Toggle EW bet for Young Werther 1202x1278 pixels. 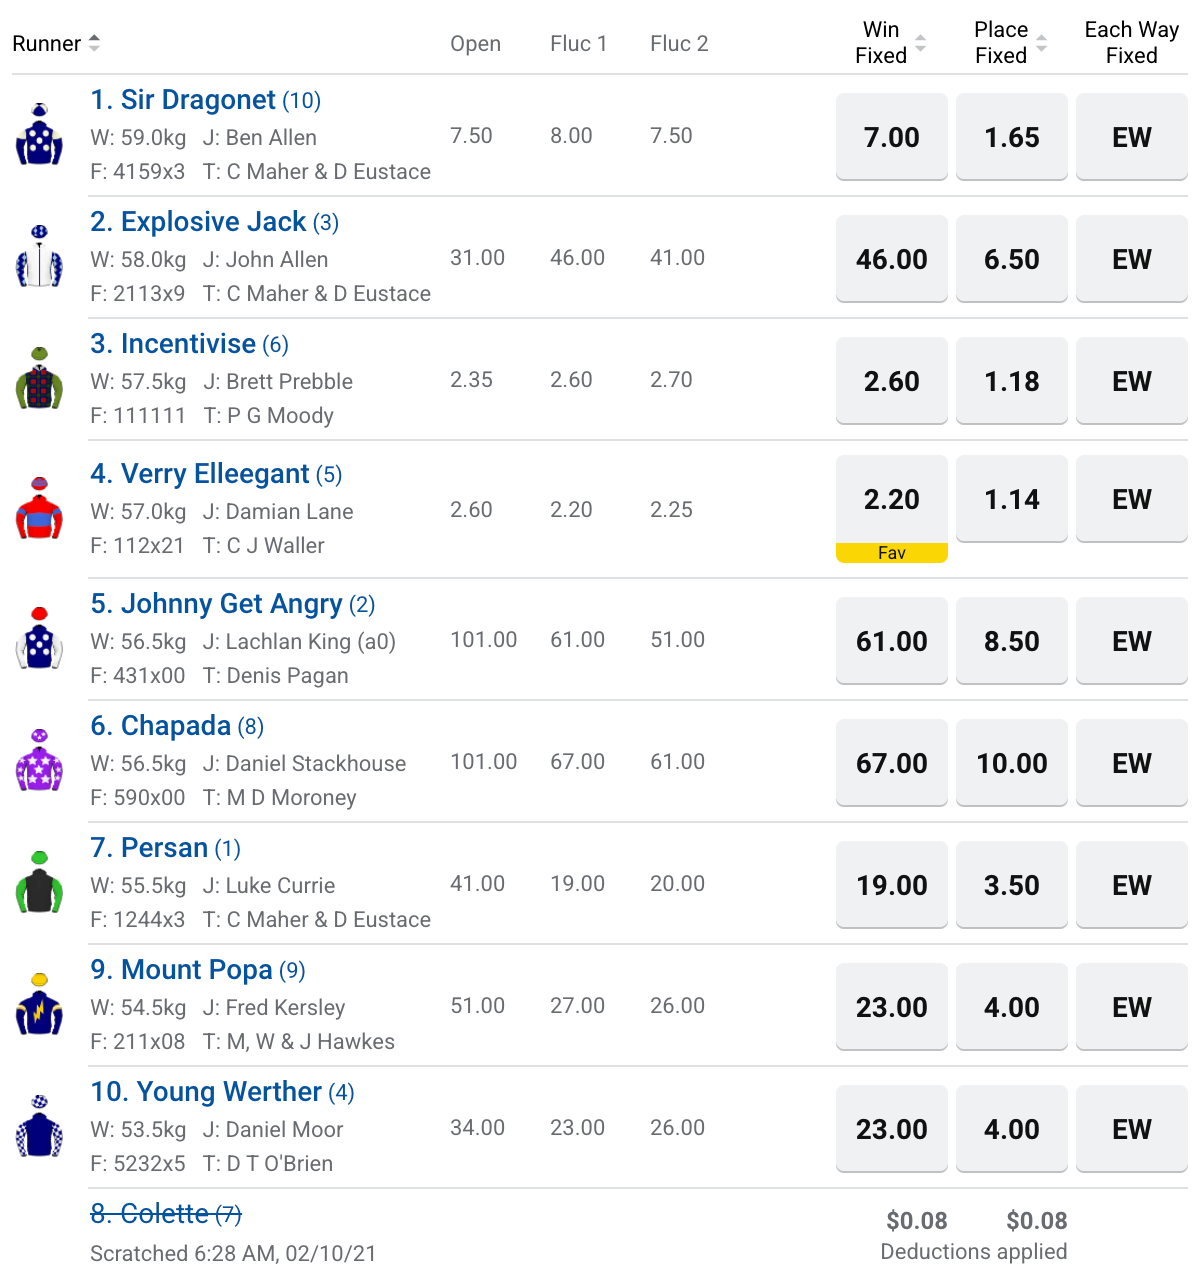pos(1132,1129)
